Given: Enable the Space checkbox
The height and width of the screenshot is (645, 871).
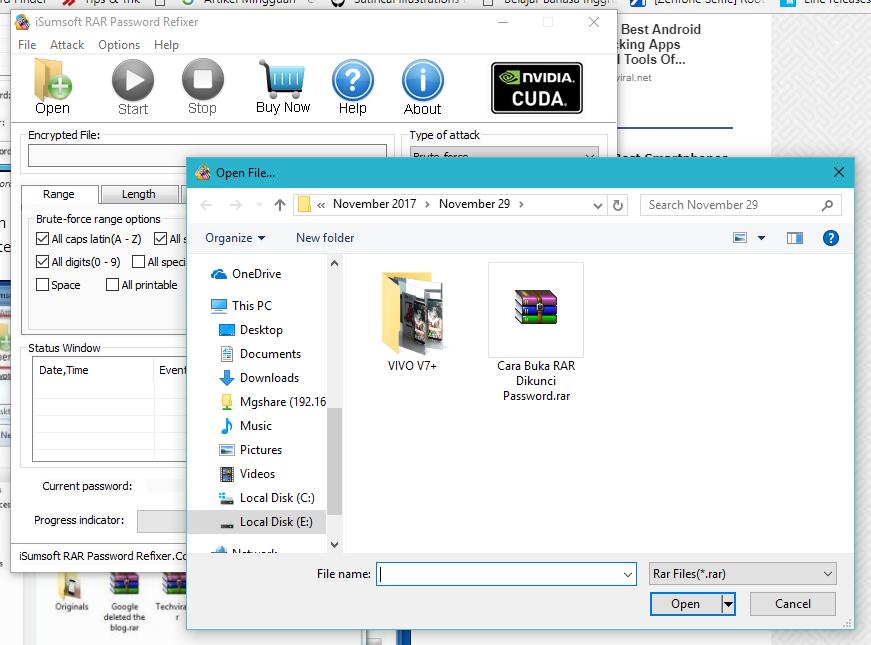Looking at the screenshot, I should tap(42, 284).
